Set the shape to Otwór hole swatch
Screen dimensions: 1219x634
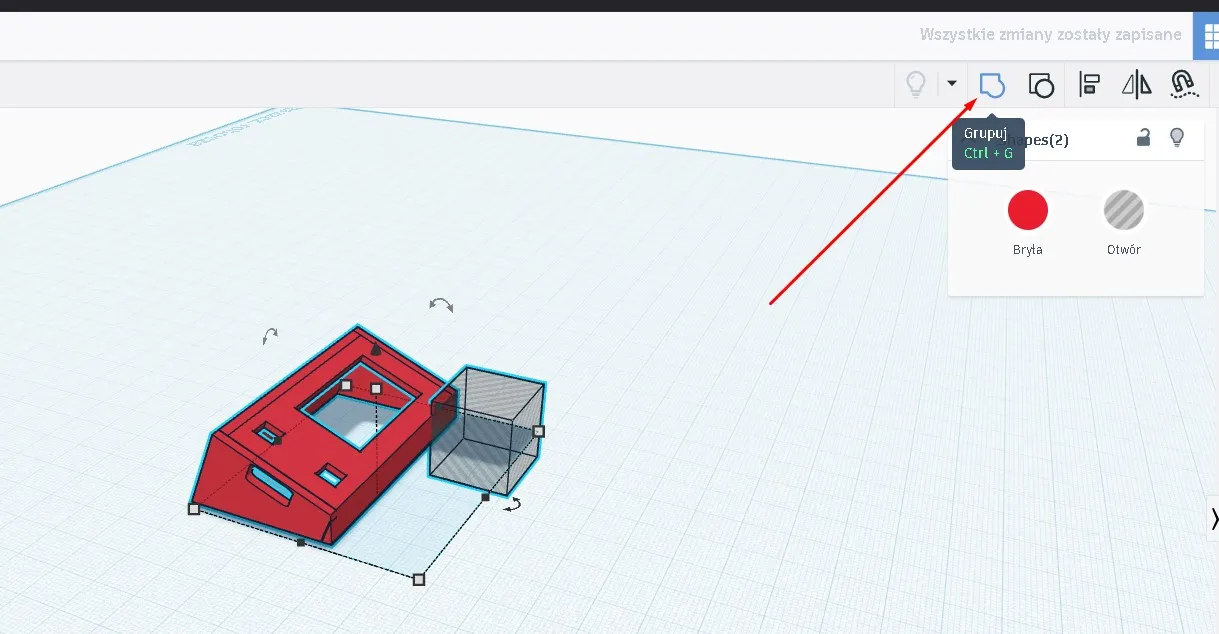point(1123,211)
